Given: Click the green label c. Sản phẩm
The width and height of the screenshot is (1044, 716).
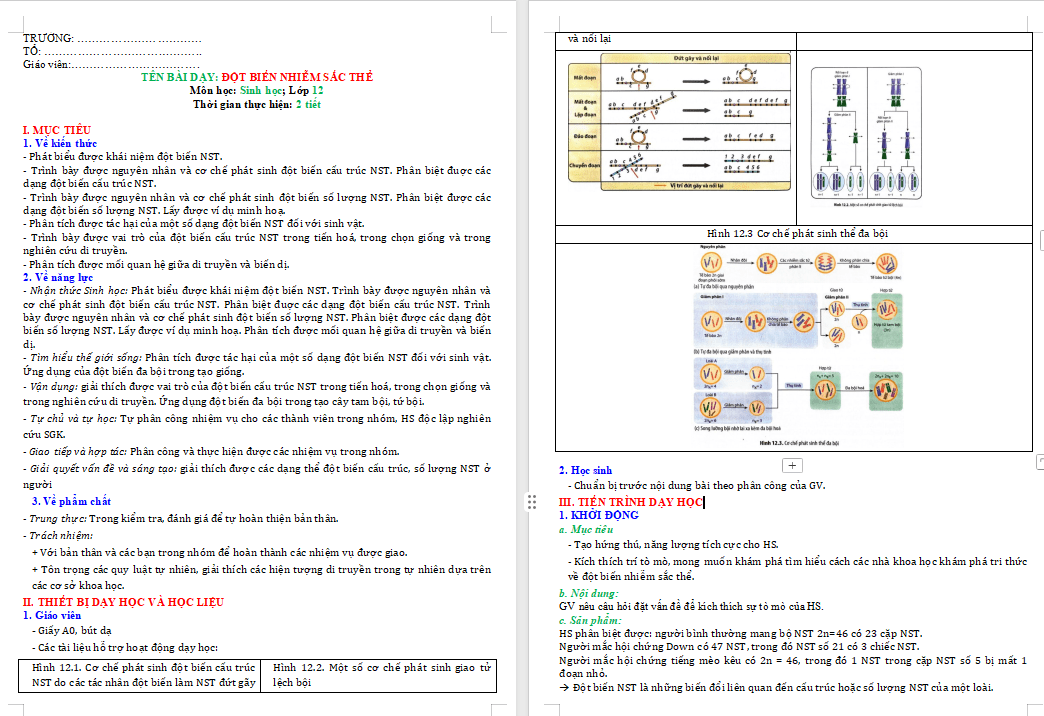Looking at the screenshot, I should pos(590,620).
